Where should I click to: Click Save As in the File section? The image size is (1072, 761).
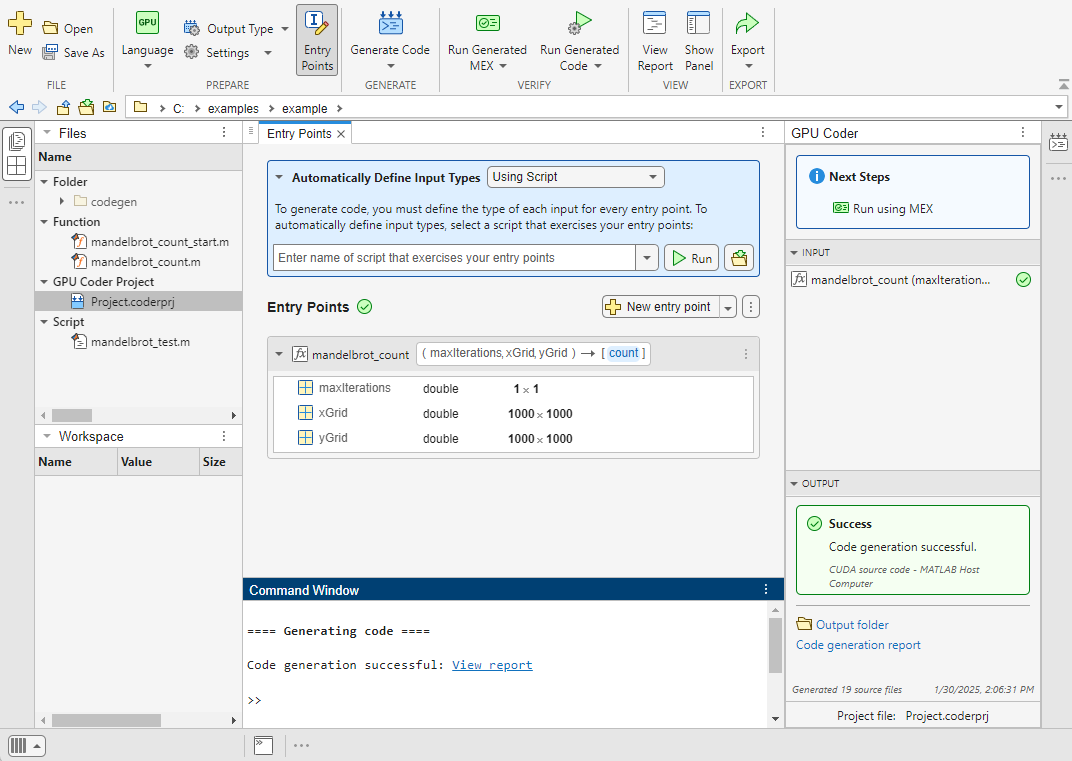[x=73, y=53]
